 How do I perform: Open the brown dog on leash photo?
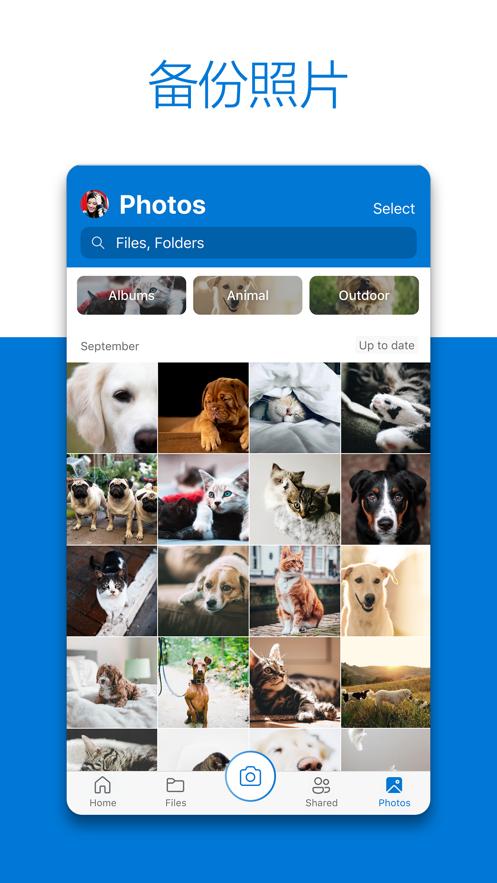pos(203,683)
